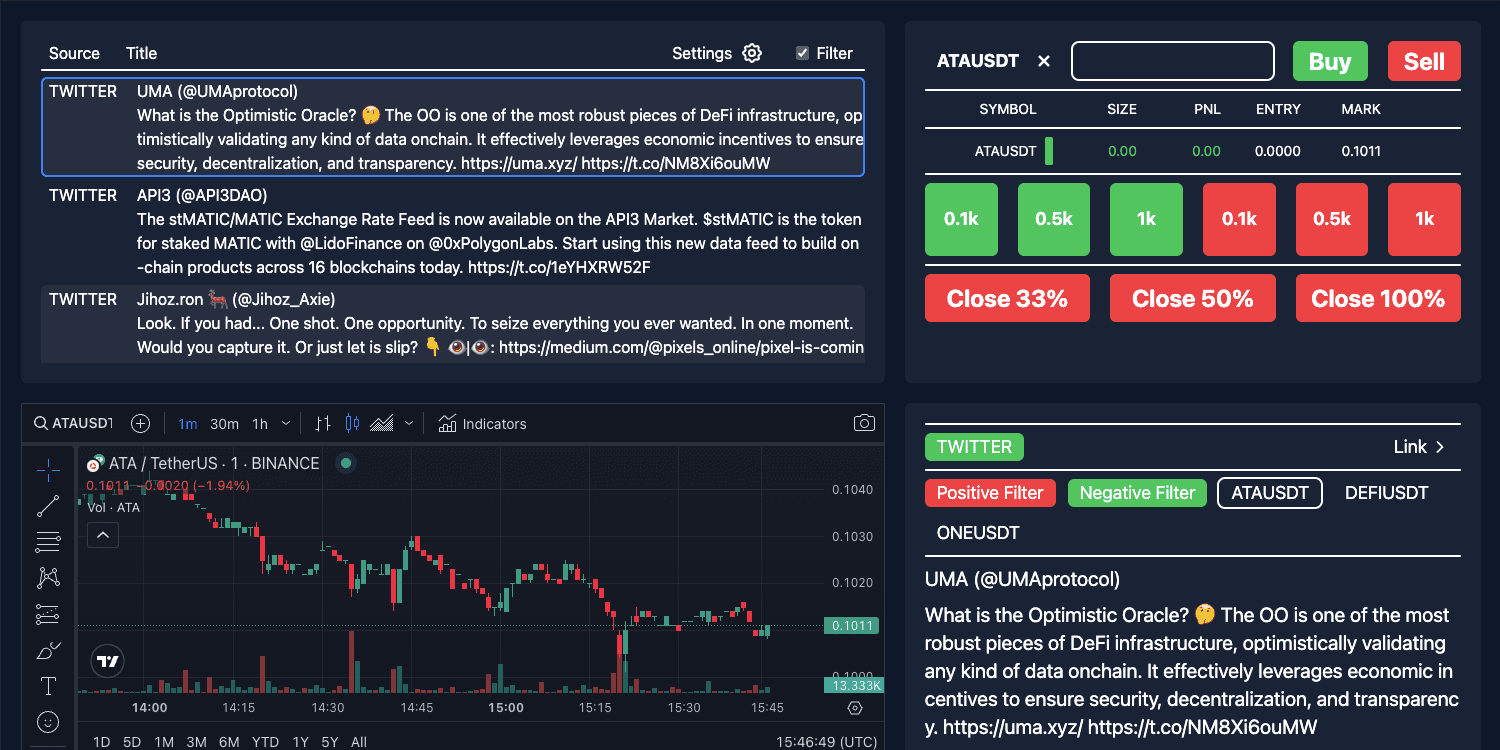
Task: Open chart settings gear near time axis
Action: coord(854,708)
